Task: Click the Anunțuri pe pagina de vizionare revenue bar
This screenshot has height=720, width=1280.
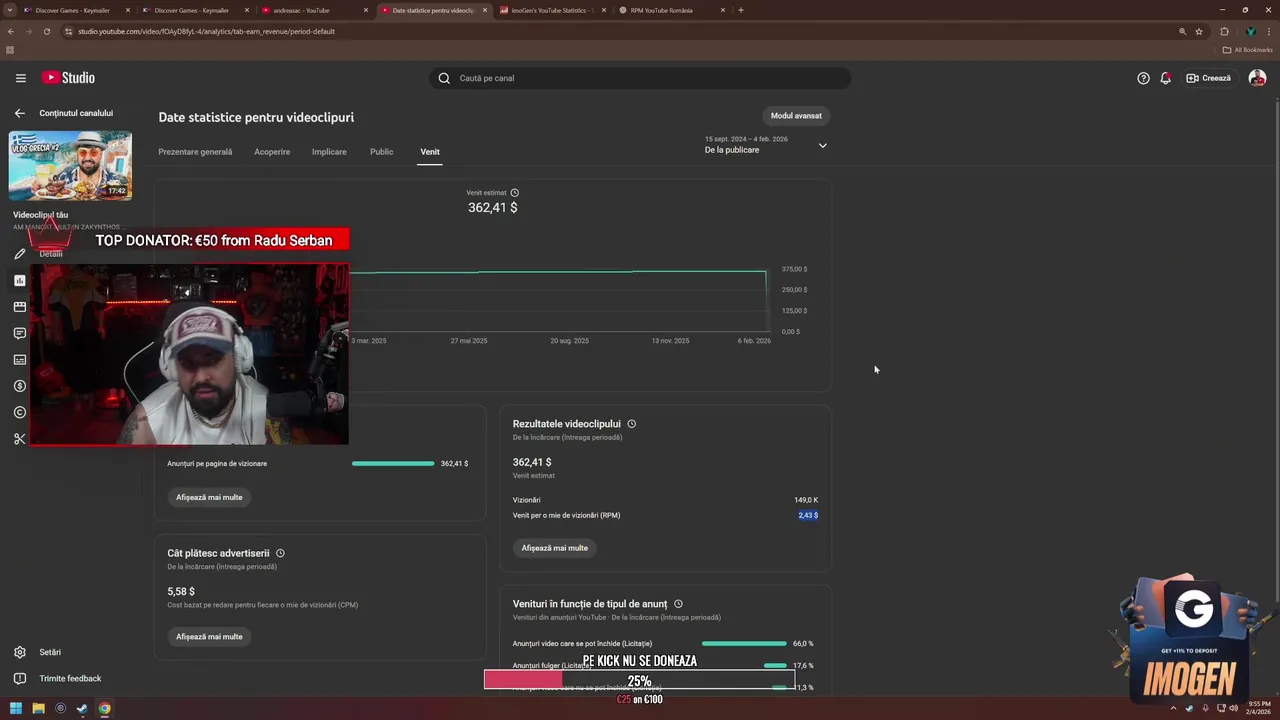Action: [x=393, y=464]
